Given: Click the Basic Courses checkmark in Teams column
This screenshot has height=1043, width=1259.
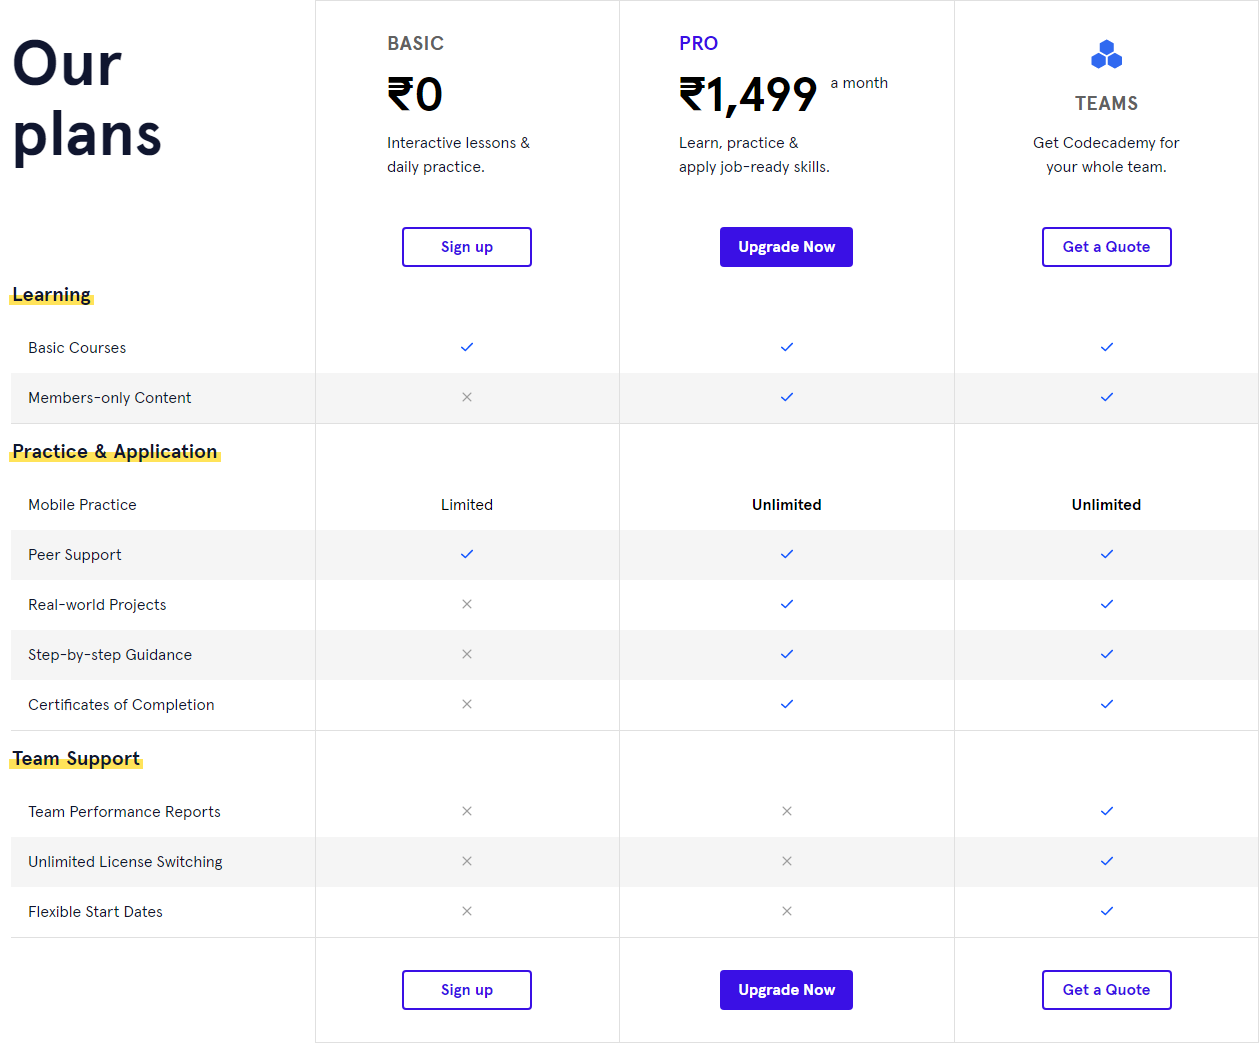Looking at the screenshot, I should coord(1107,347).
